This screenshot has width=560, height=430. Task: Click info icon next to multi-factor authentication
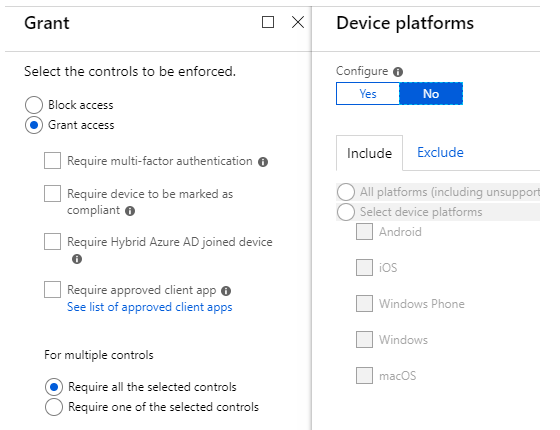coord(263,162)
